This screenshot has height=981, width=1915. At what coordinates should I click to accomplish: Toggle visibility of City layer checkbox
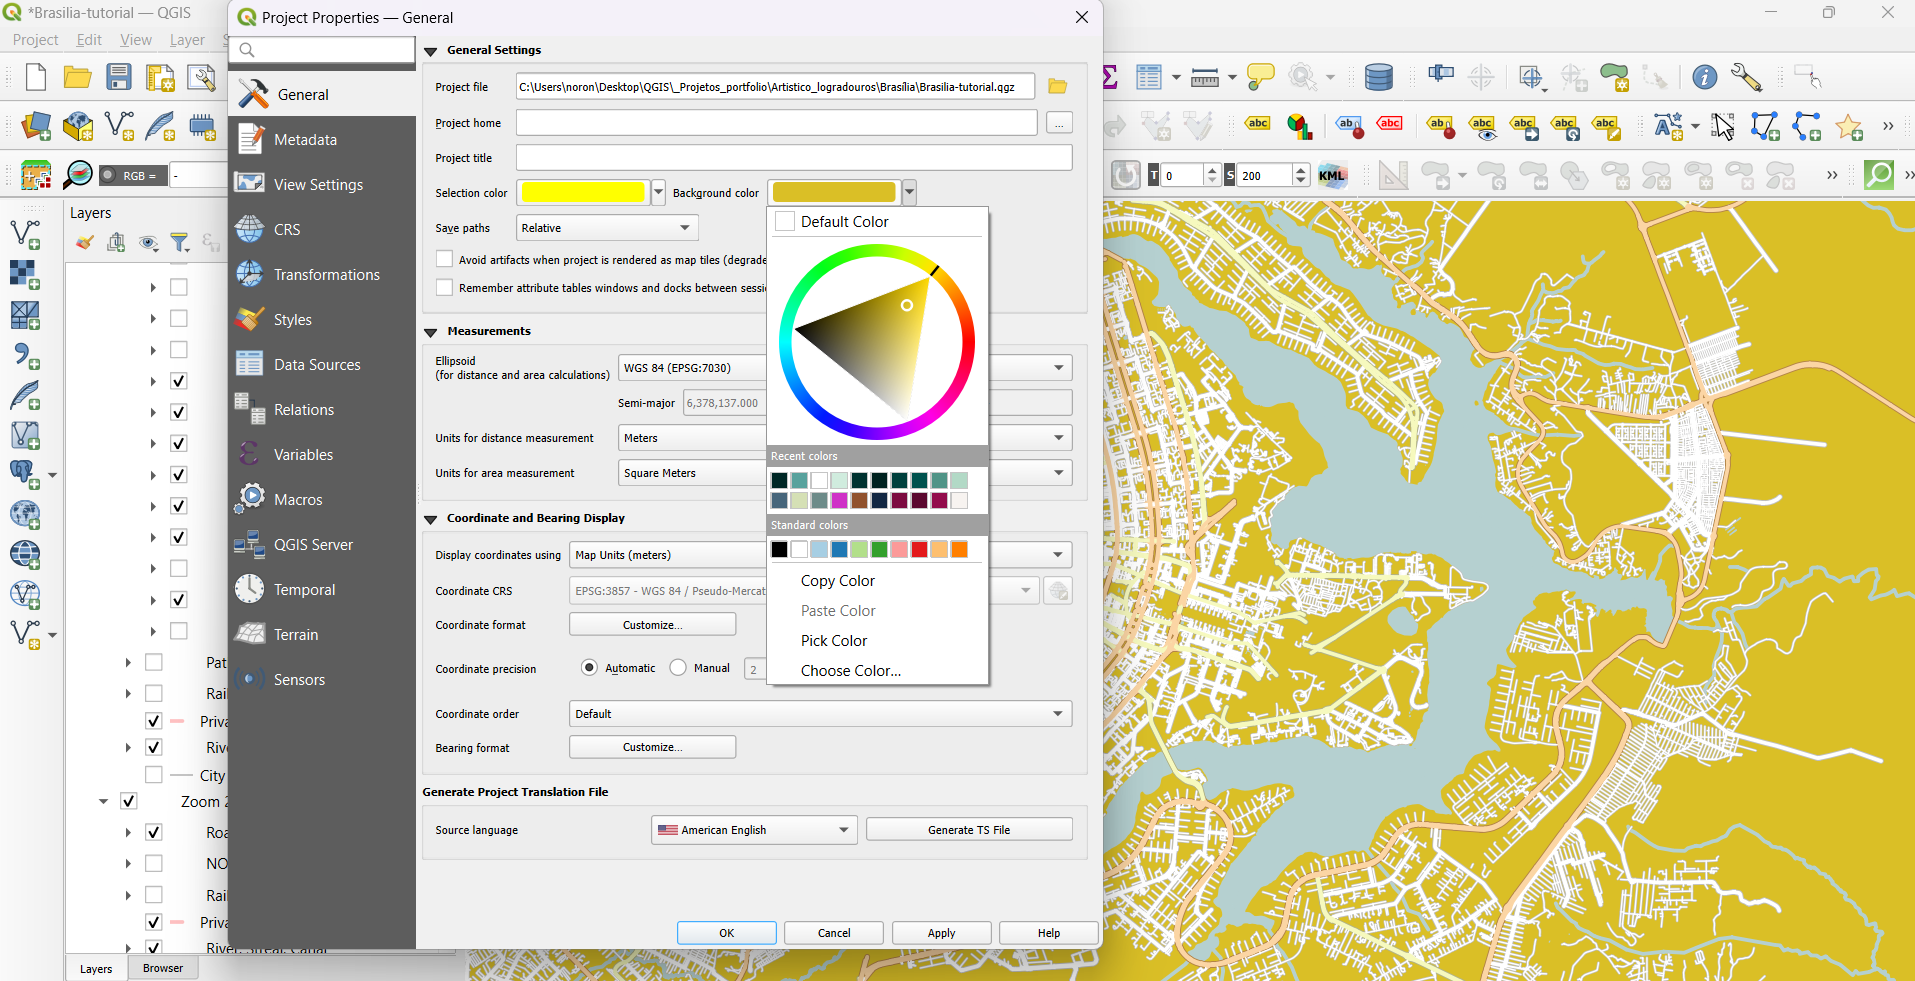coord(154,774)
